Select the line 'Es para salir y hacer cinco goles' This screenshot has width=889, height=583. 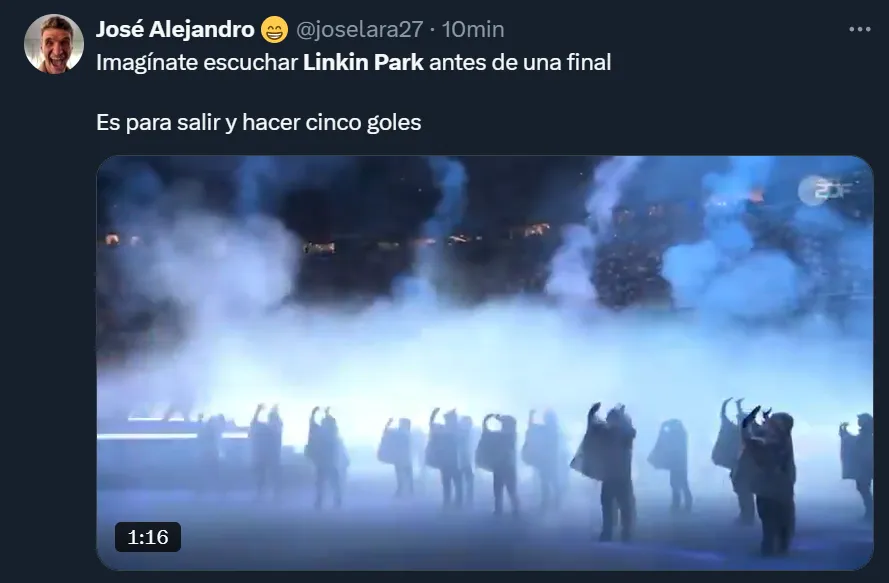coord(259,122)
